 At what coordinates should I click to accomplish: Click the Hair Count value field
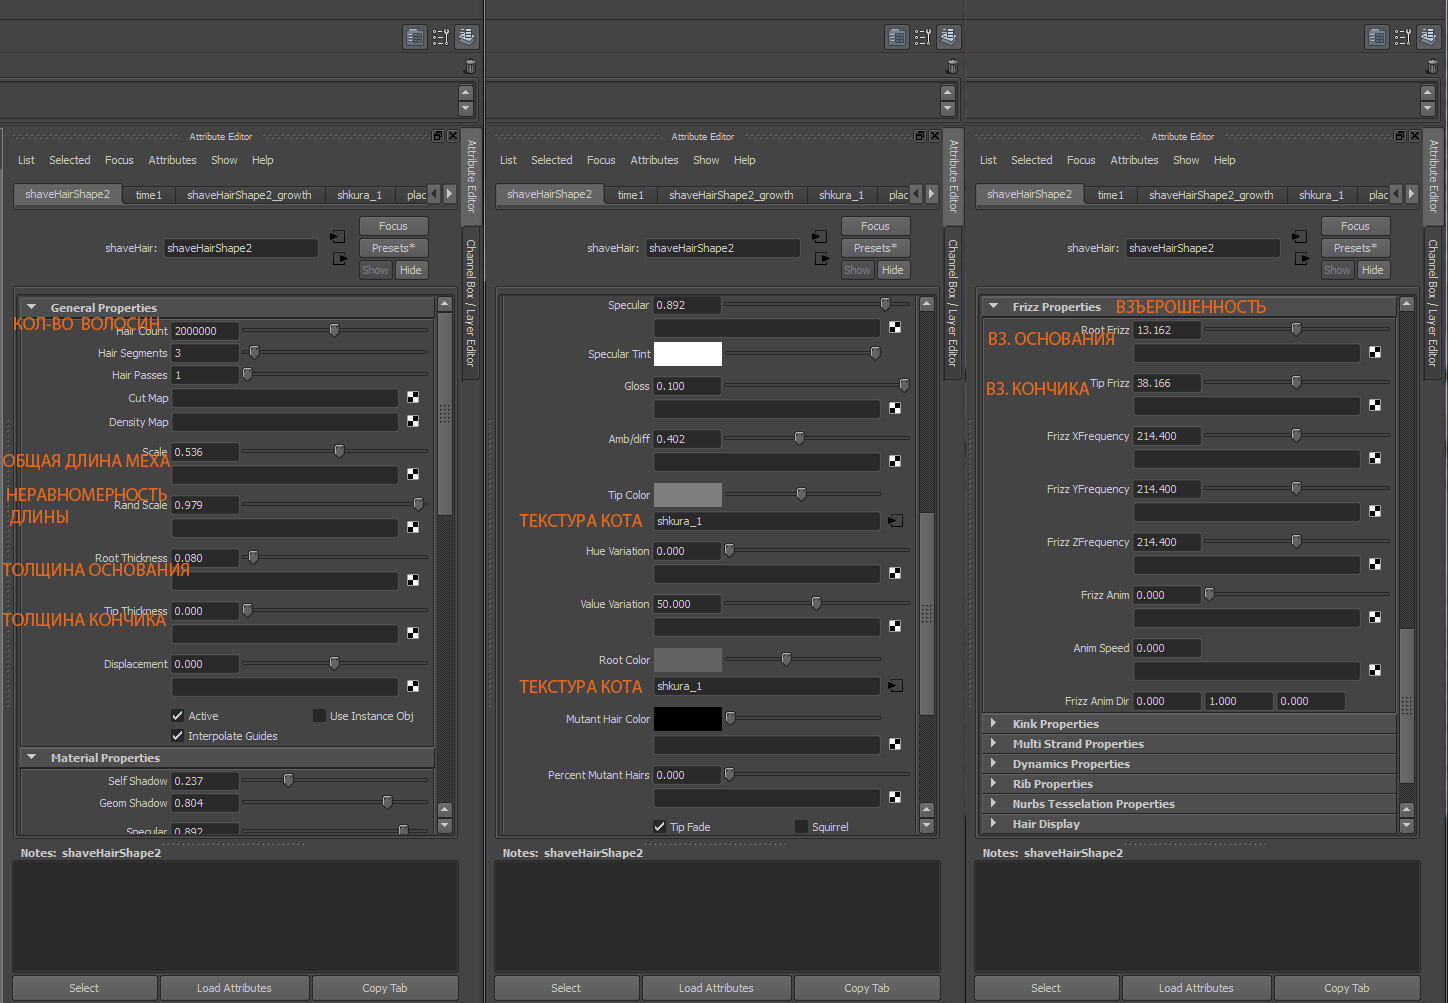tap(205, 331)
